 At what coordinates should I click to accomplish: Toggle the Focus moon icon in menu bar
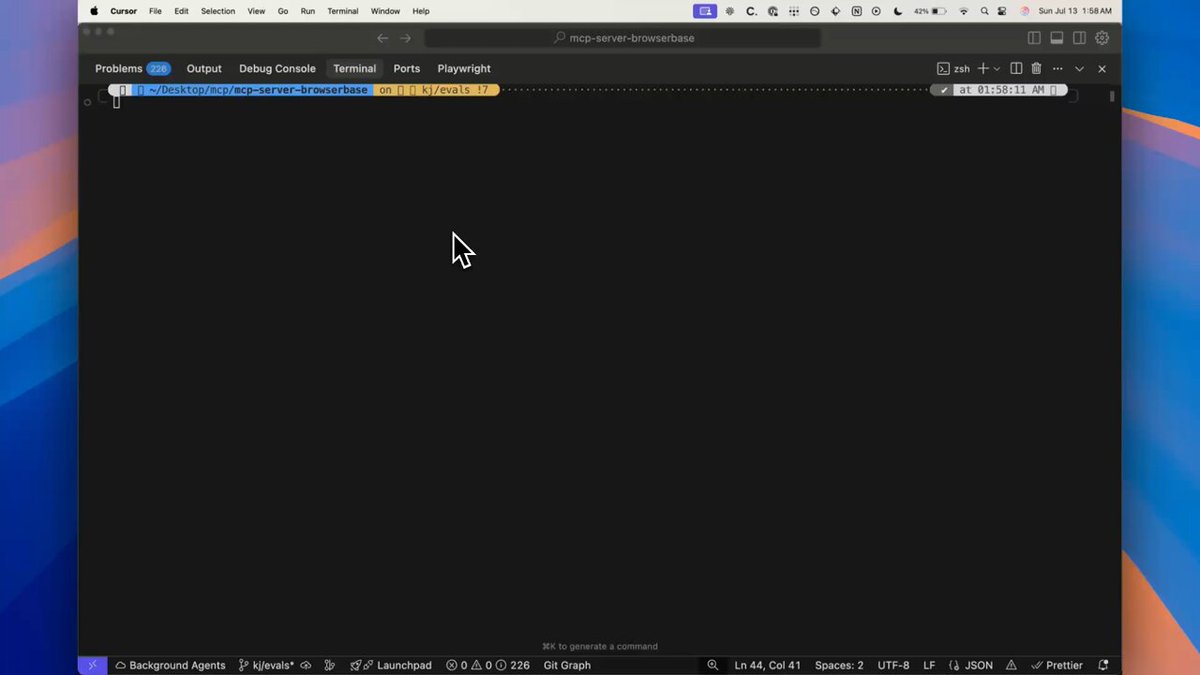[897, 11]
